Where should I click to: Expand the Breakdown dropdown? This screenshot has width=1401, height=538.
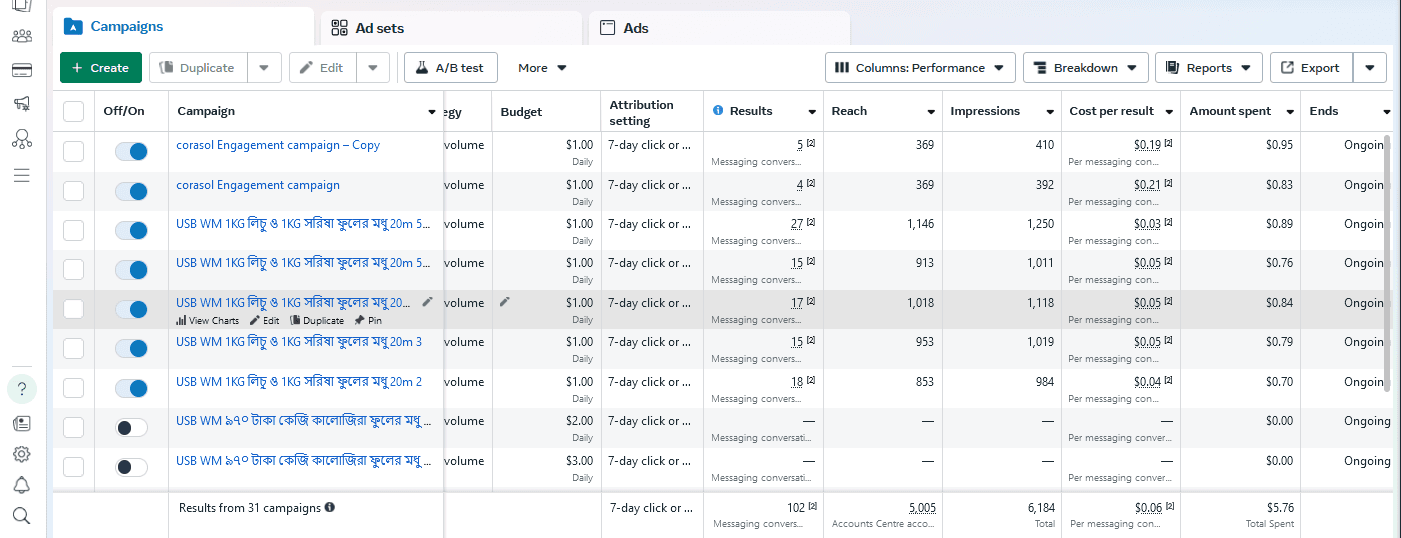(1085, 68)
